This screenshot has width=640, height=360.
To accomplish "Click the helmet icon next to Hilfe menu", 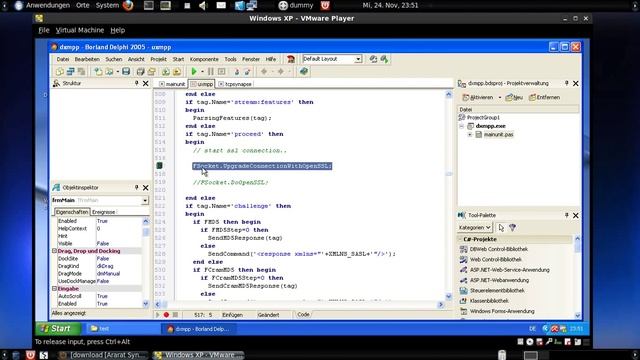I will 291,59.
